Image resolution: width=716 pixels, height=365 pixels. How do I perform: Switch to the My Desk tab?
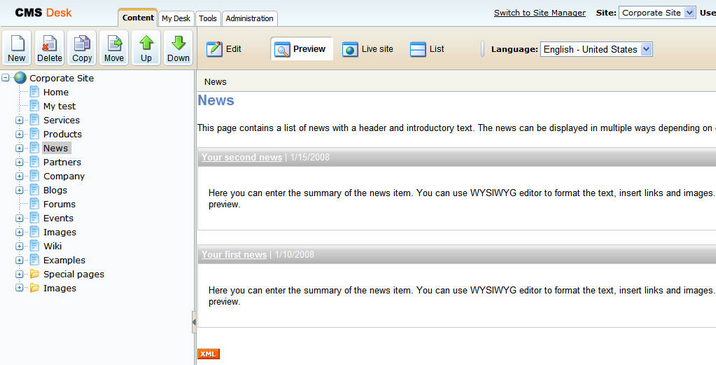pyautogui.click(x=176, y=18)
